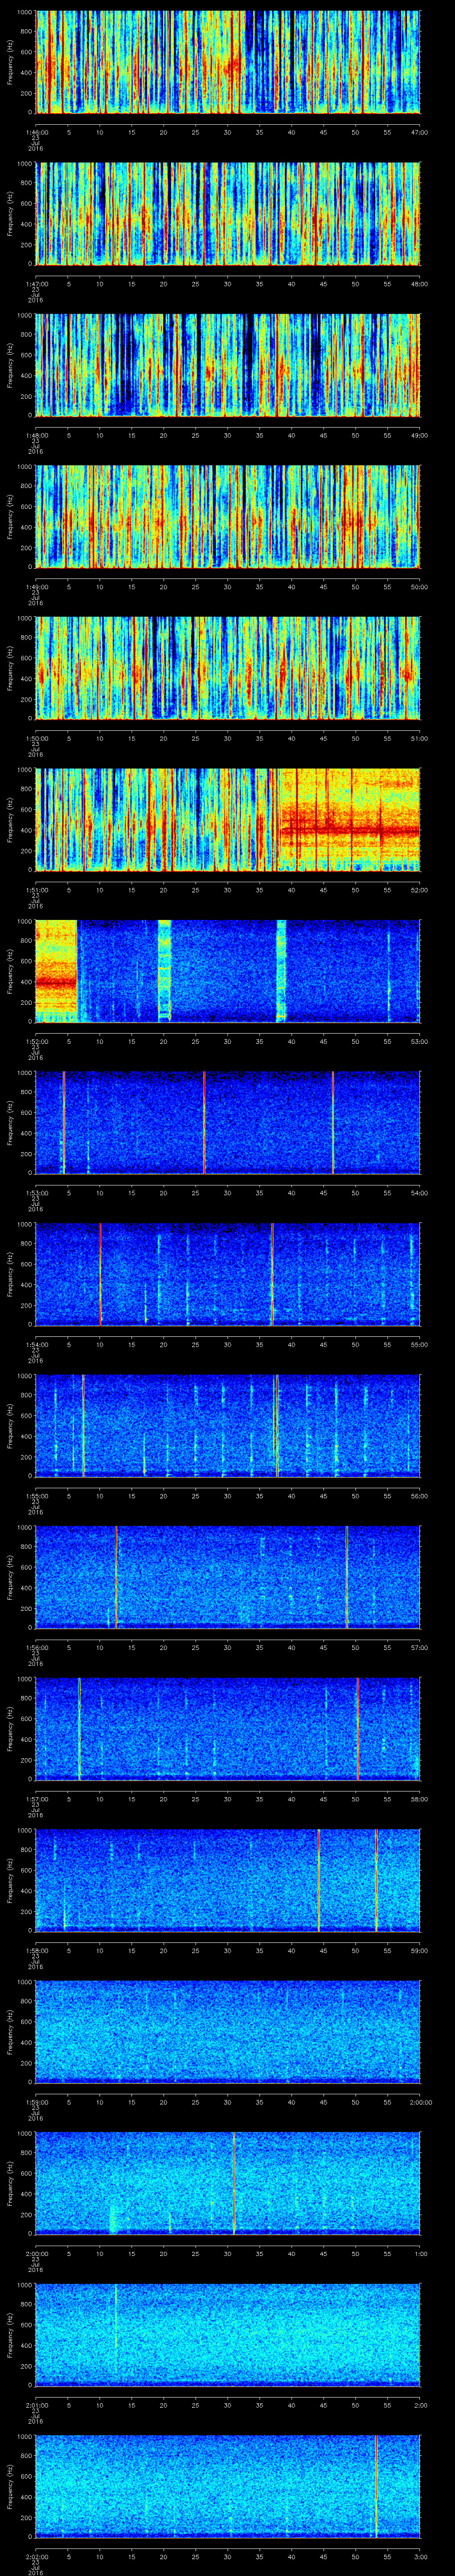The height and width of the screenshot is (2576, 455).
Task: Select the spectrogram panel starting at 1:47:00
Action: point(228,213)
